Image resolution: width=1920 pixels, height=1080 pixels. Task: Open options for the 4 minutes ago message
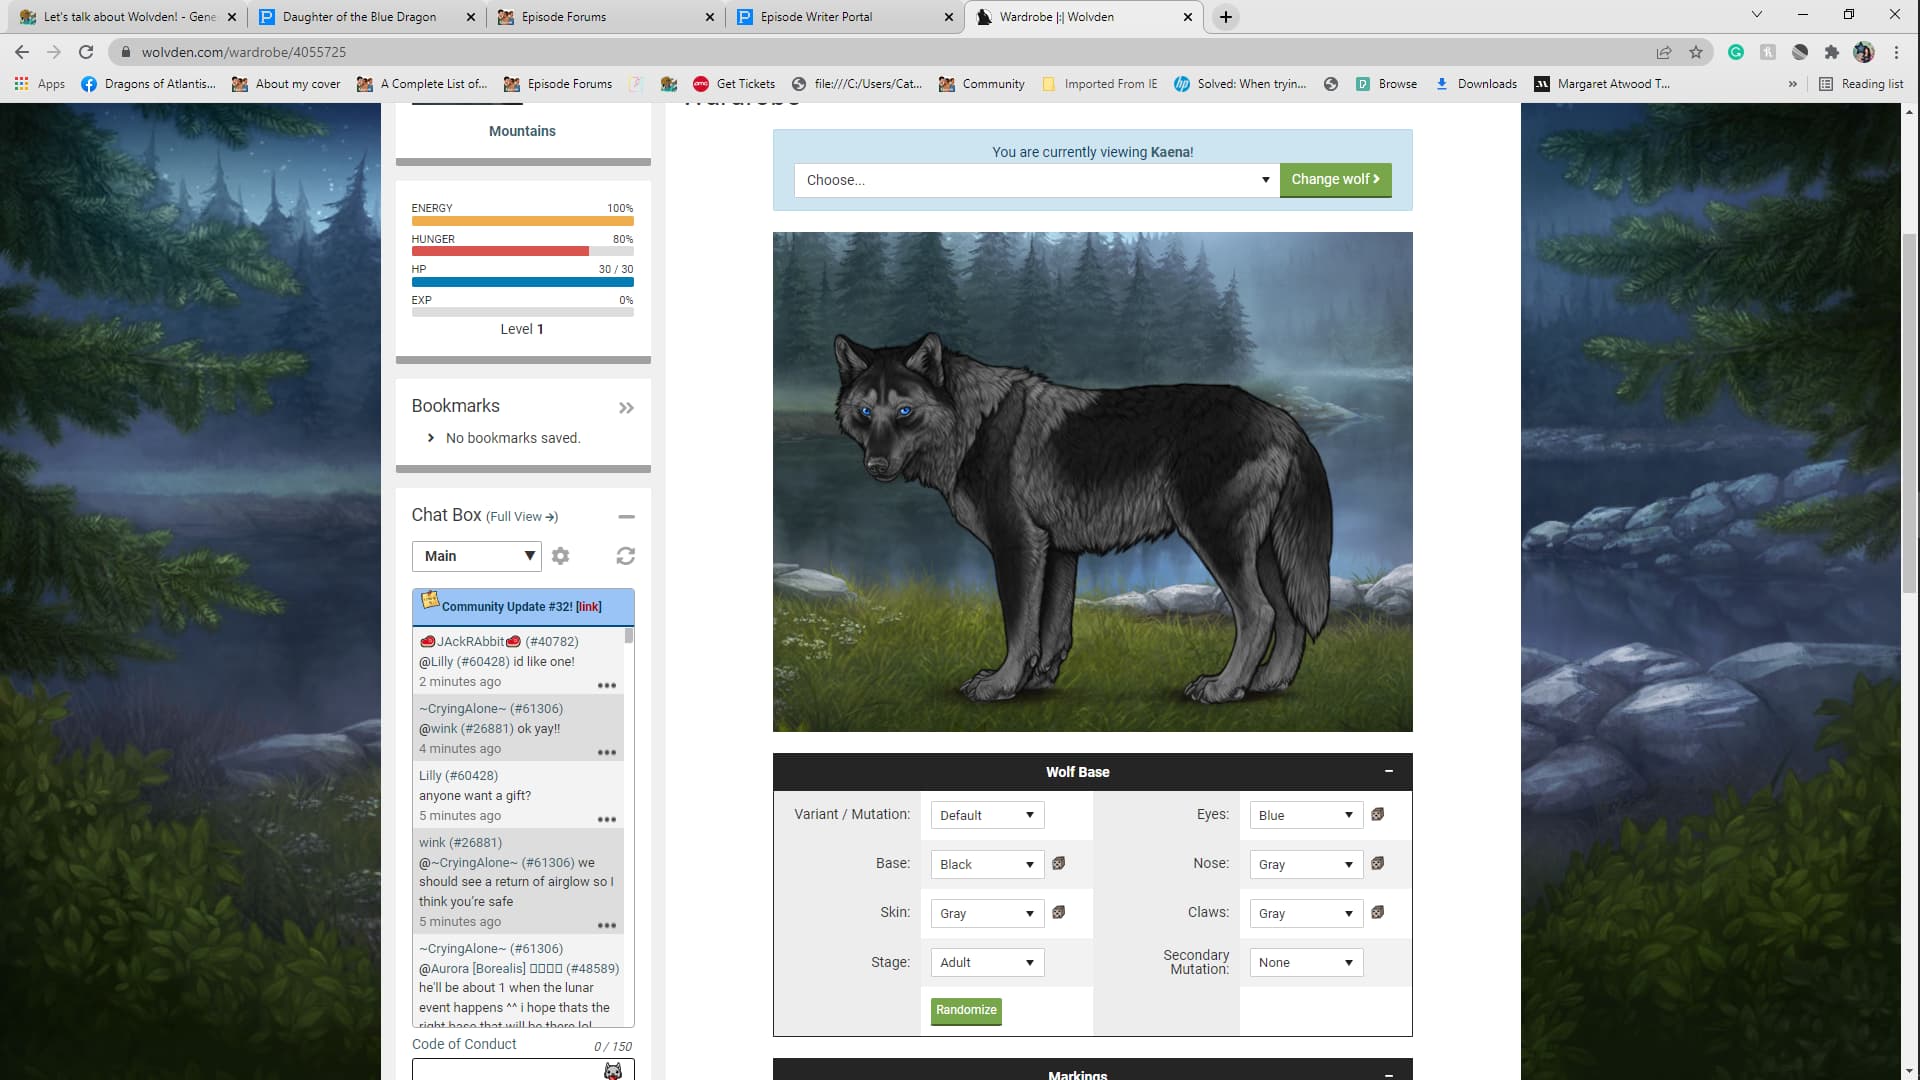pos(607,753)
